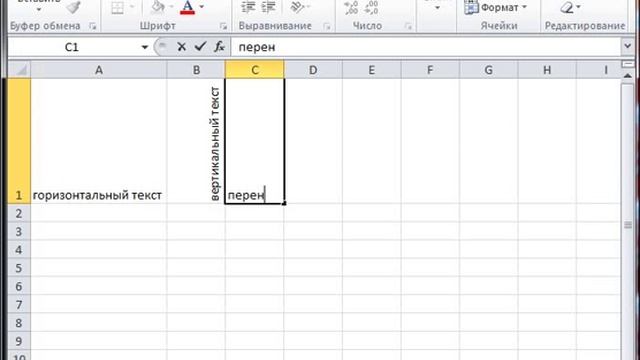Apply fill color with the paint bucket
This screenshot has width=640, height=360.
[x=158, y=7]
